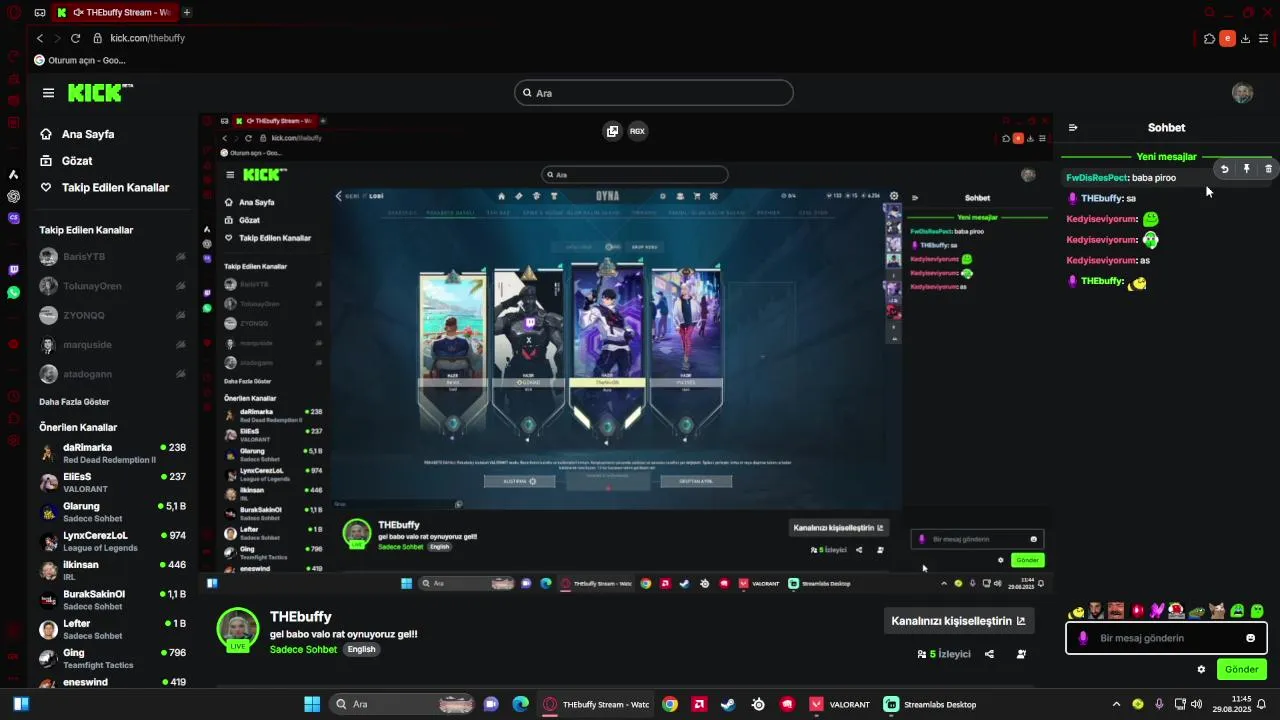The height and width of the screenshot is (720, 1280).
Task: Open Takip Edilen Kanallar sidebar item
Action: click(104, 188)
